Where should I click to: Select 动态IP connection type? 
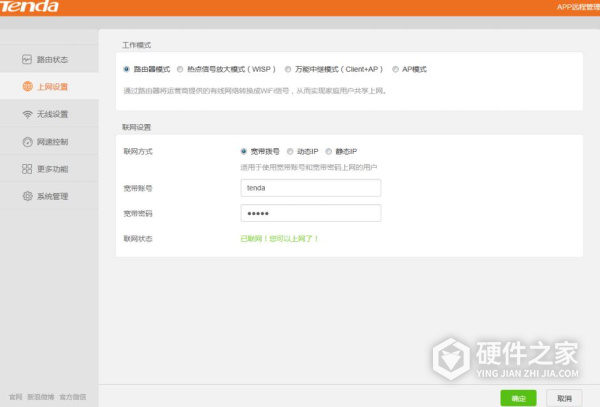coord(290,151)
